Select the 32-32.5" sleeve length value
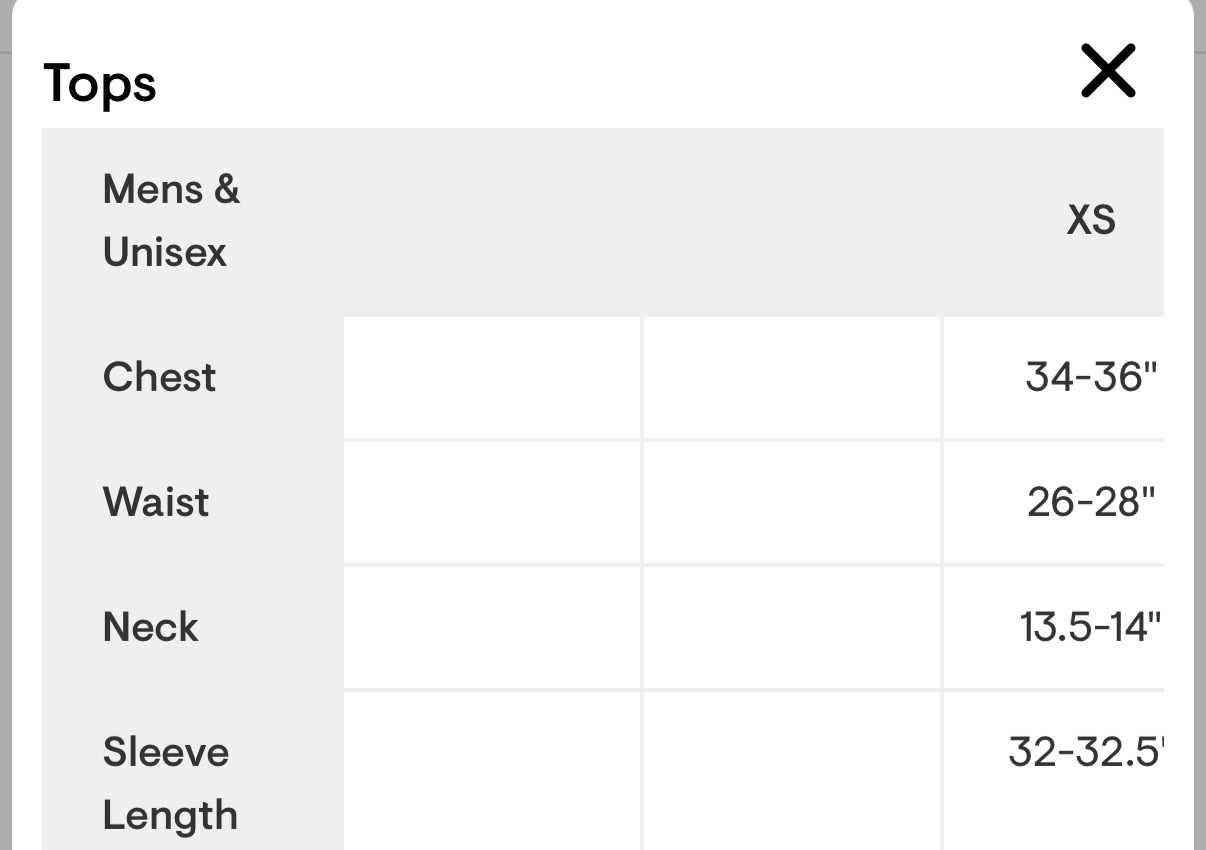This screenshot has height=850, width=1206. pyautogui.click(x=1087, y=752)
